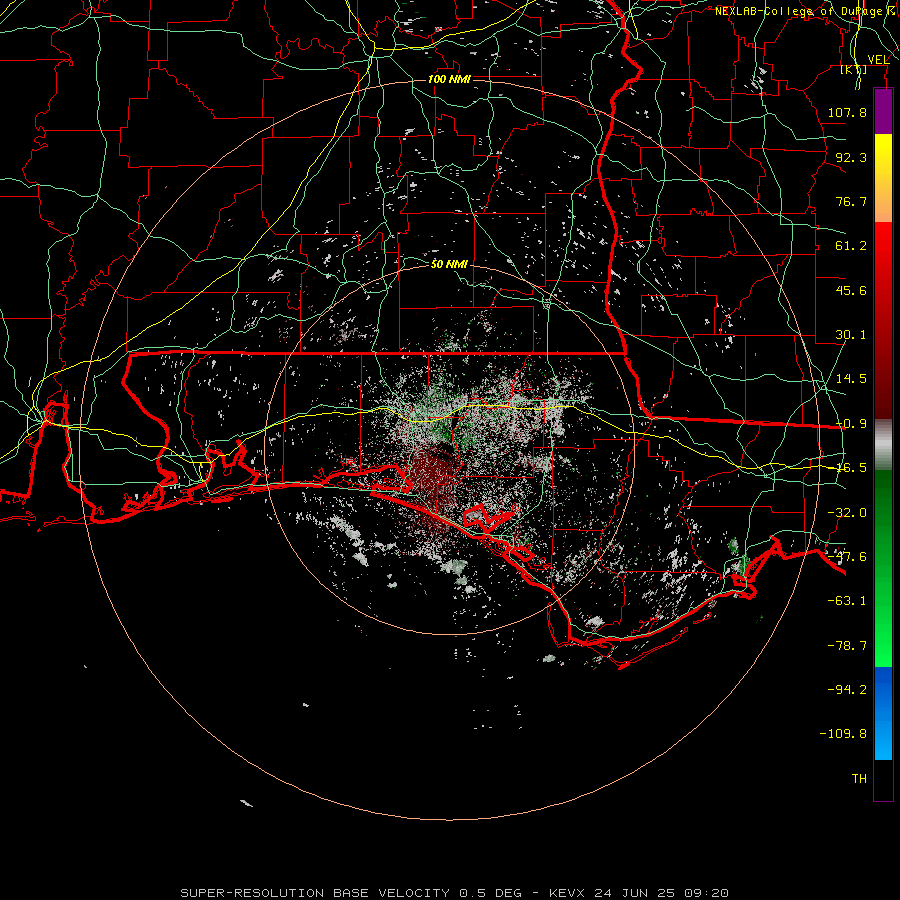This screenshot has width=900, height=900.
Task: Click the -47.6 legend value
Action: pyautogui.click(x=847, y=557)
